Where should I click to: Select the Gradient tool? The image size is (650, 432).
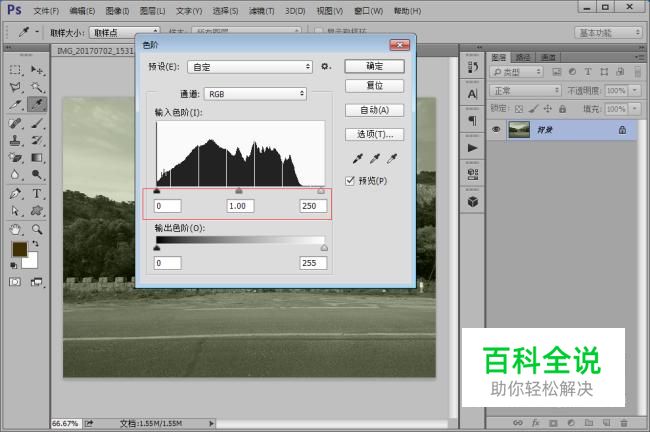[x=37, y=158]
